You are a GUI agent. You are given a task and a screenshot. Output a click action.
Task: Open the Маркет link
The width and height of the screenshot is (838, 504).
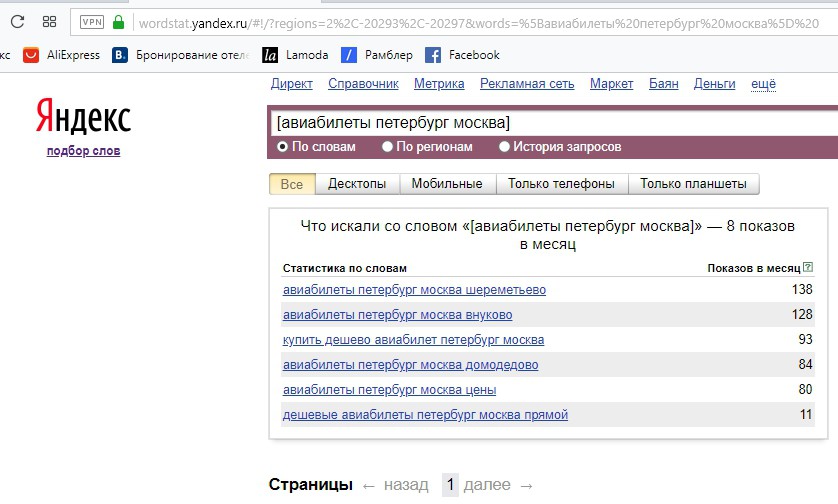coord(611,84)
